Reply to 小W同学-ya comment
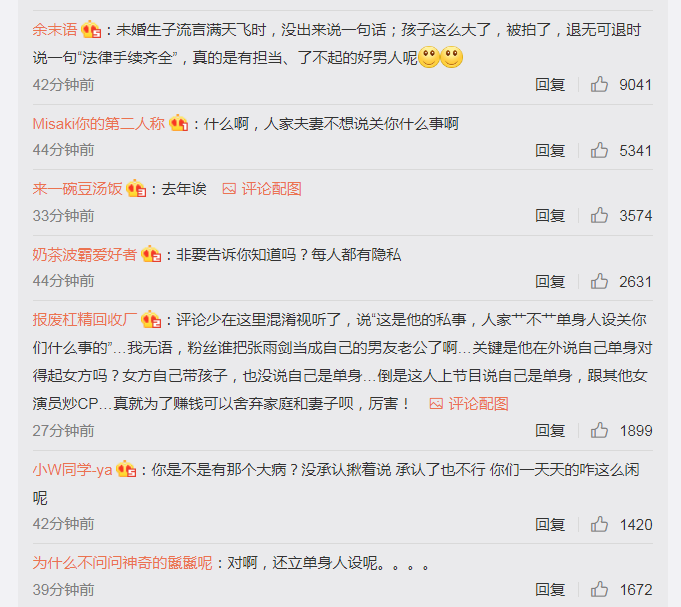This screenshot has height=607, width=681. (550, 525)
